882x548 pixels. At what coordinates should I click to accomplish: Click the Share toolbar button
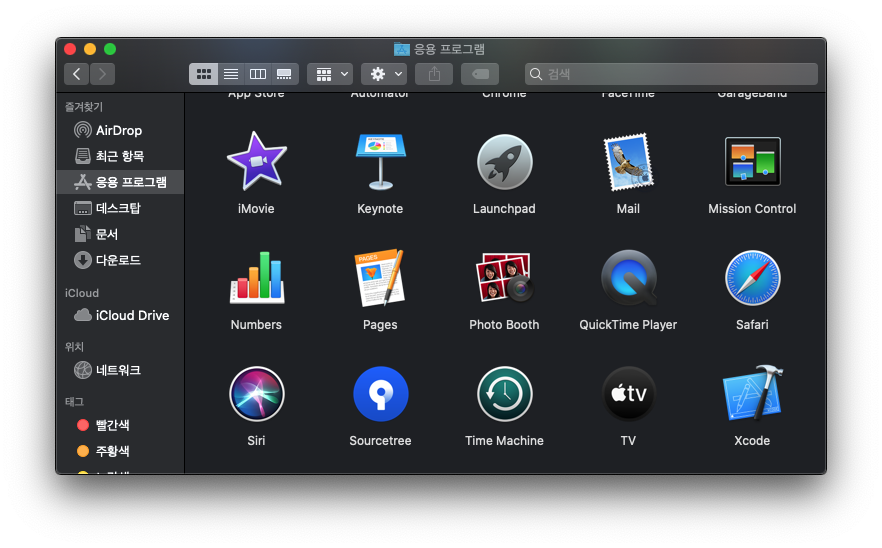pos(434,74)
